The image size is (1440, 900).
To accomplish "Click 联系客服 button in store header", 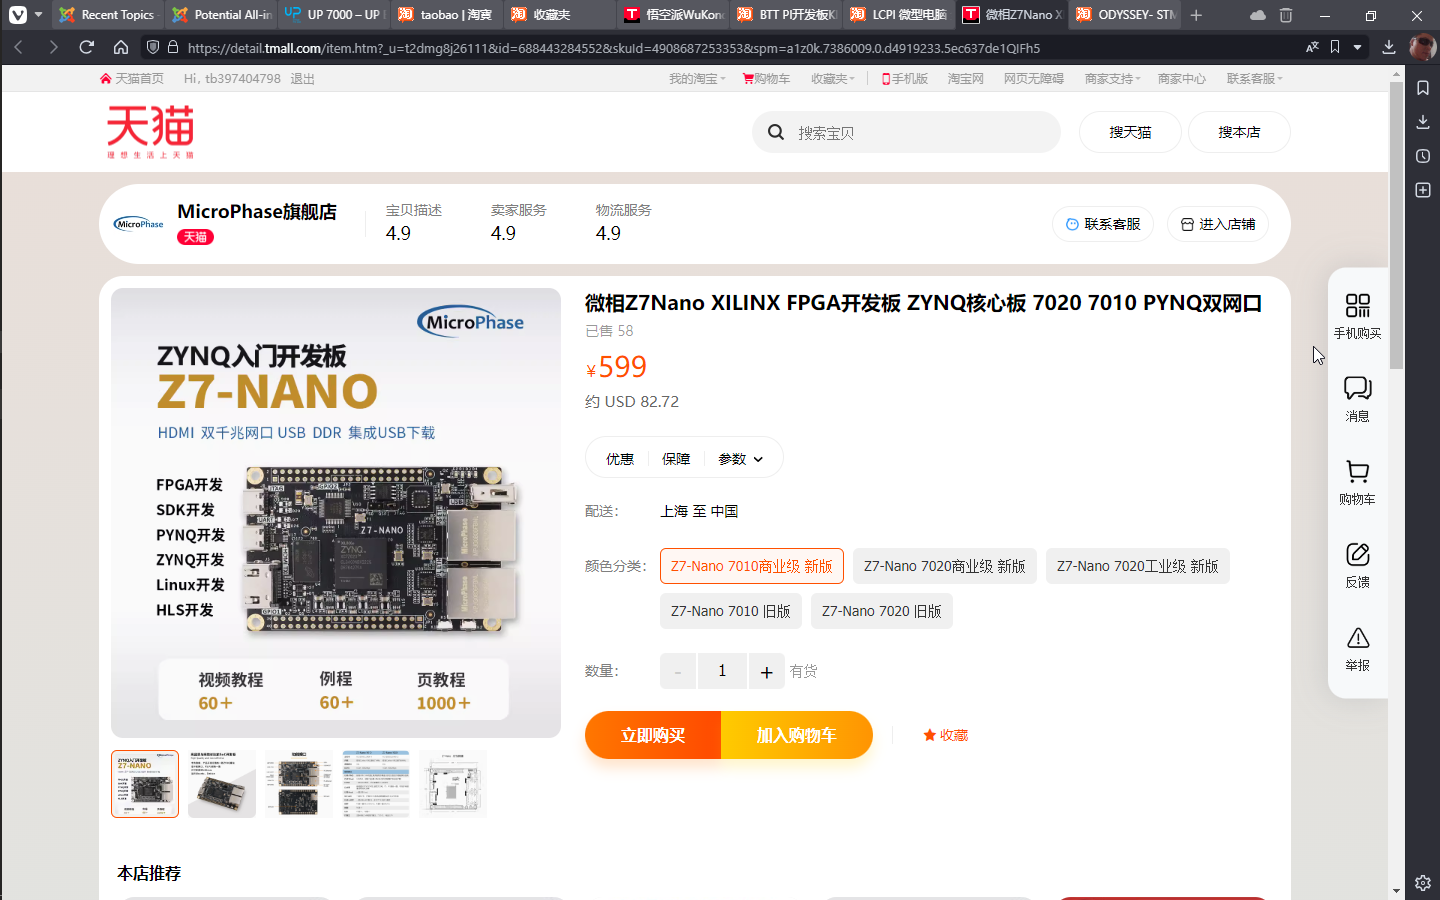I will coord(1103,224).
